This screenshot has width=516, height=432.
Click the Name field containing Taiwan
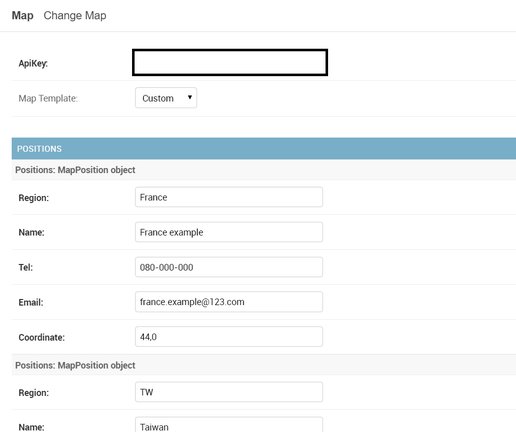tap(229, 425)
